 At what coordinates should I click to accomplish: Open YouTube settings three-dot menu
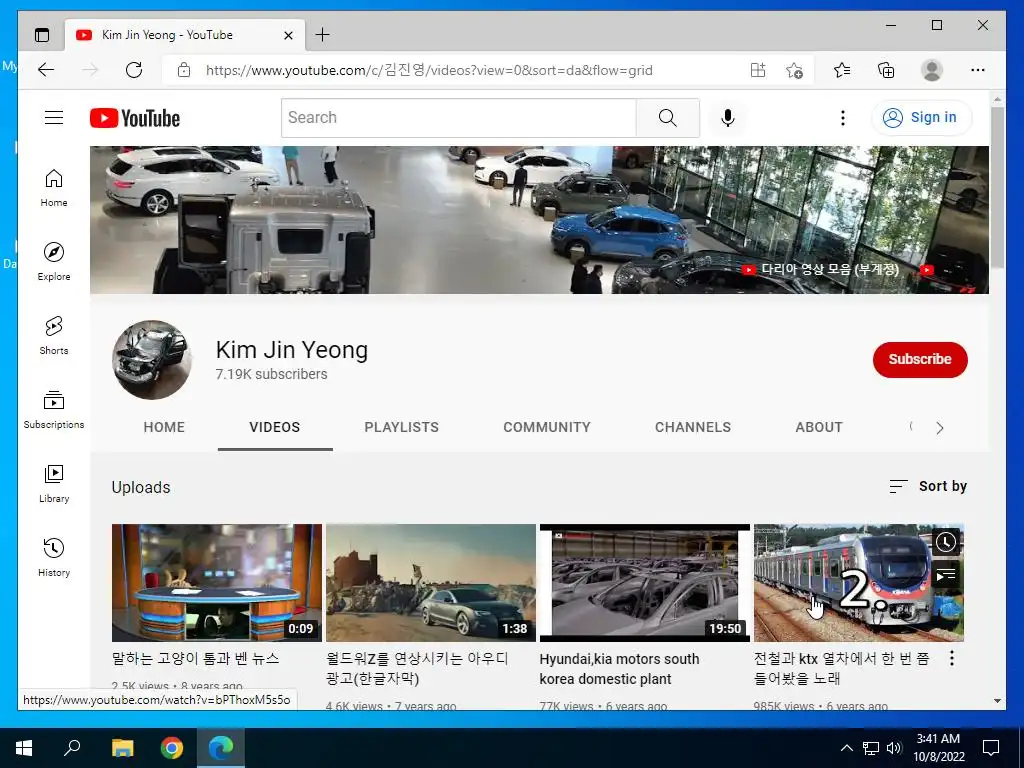tap(842, 118)
